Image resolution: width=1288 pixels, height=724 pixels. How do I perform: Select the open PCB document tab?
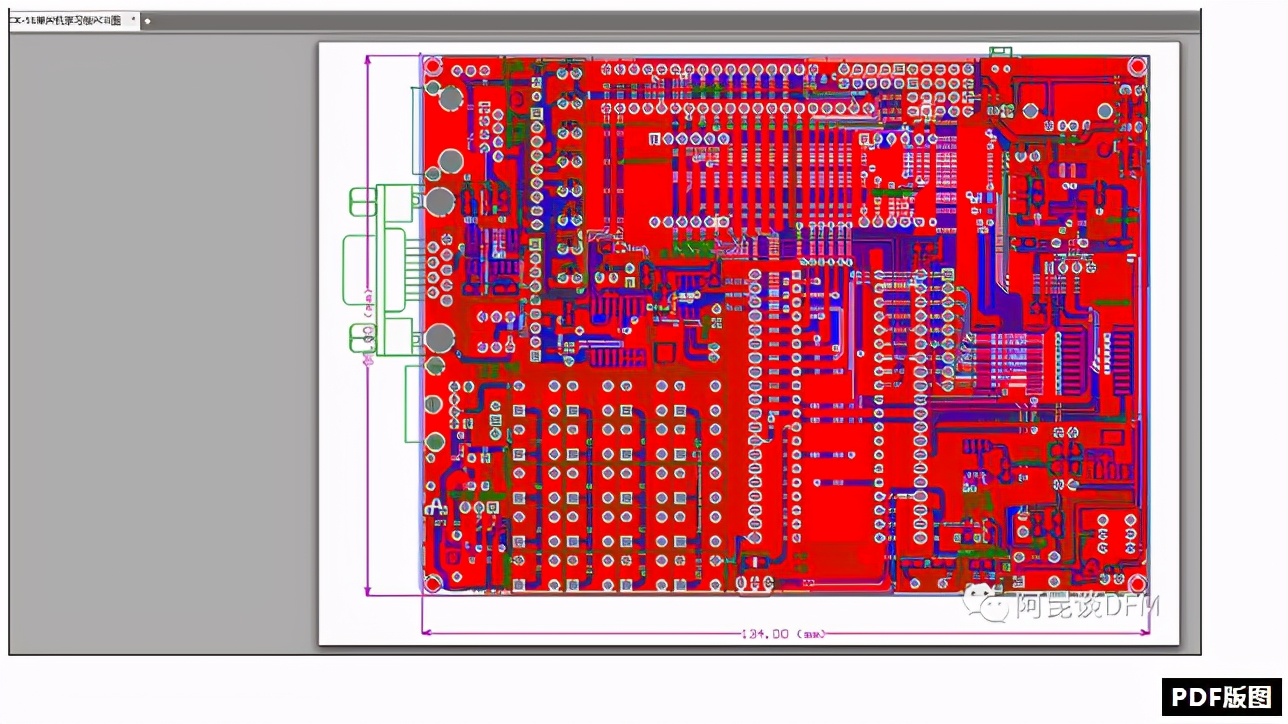coord(74,20)
